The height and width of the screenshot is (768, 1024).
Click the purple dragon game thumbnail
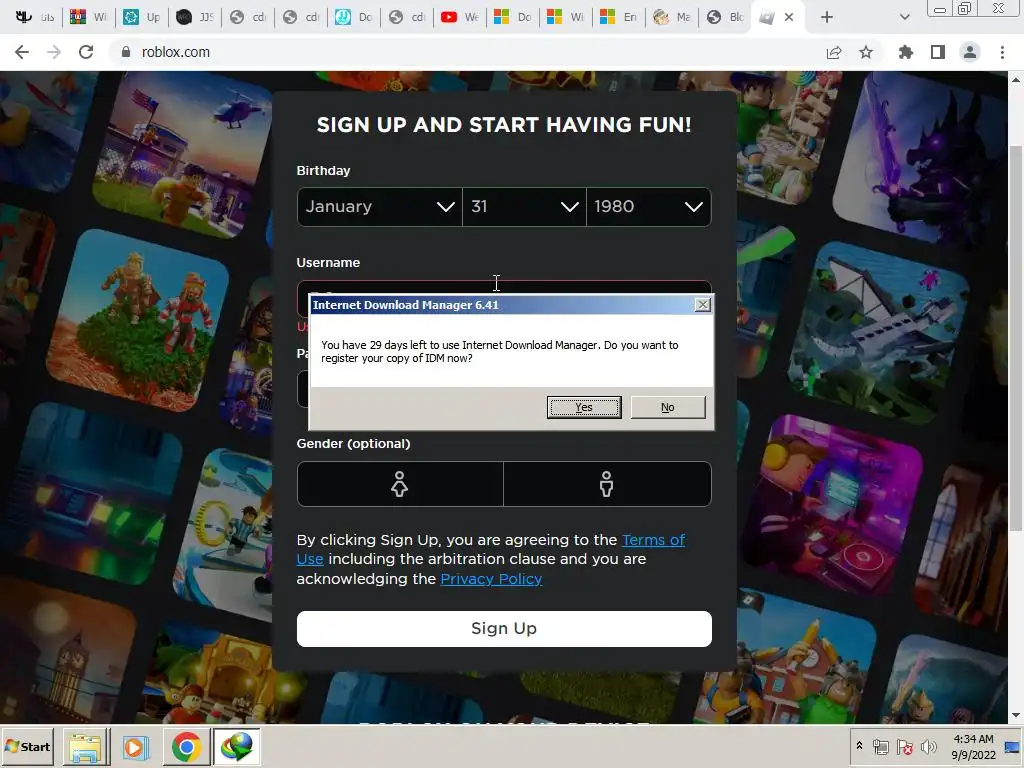tap(921, 159)
